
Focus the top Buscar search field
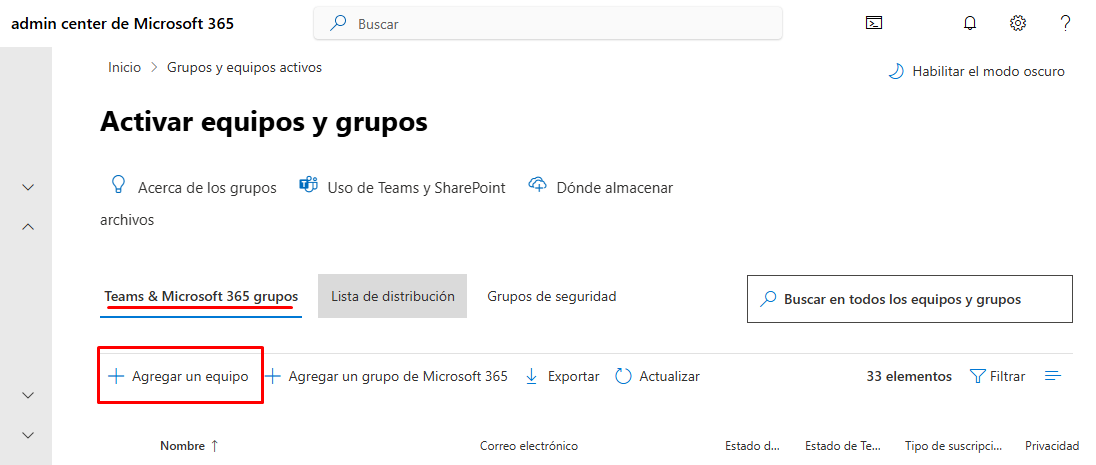[x=548, y=23]
